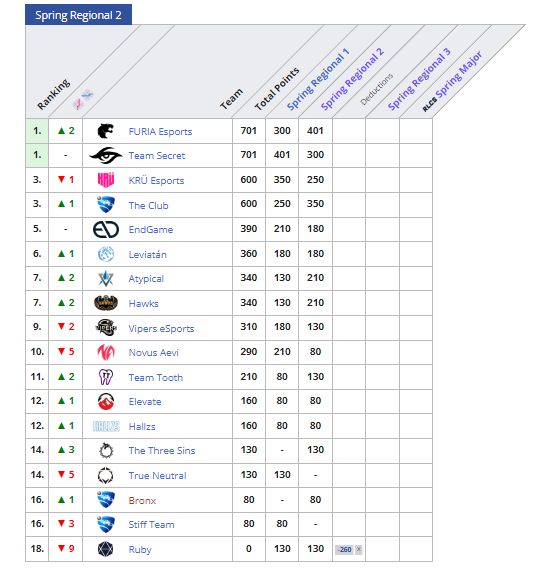
Task: Click the -260 deduction badge
Action: [345, 550]
